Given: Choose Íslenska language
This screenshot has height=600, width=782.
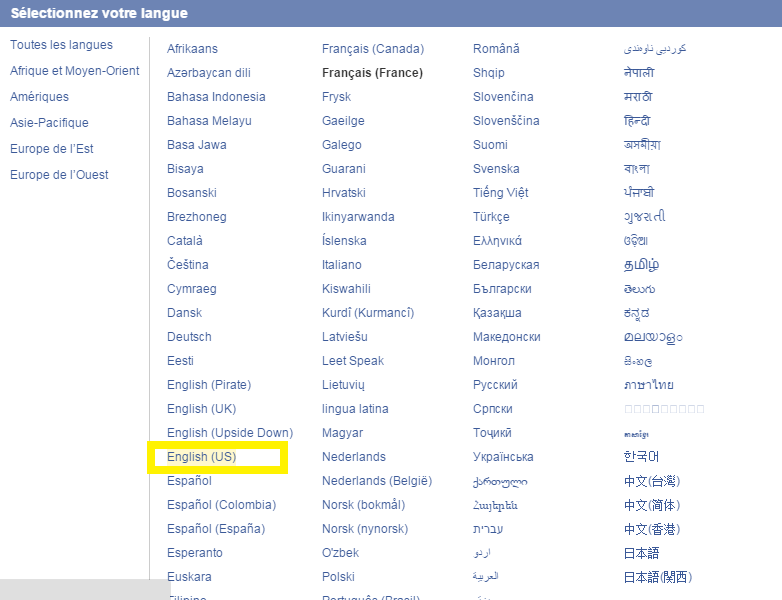Looking at the screenshot, I should pos(345,240).
